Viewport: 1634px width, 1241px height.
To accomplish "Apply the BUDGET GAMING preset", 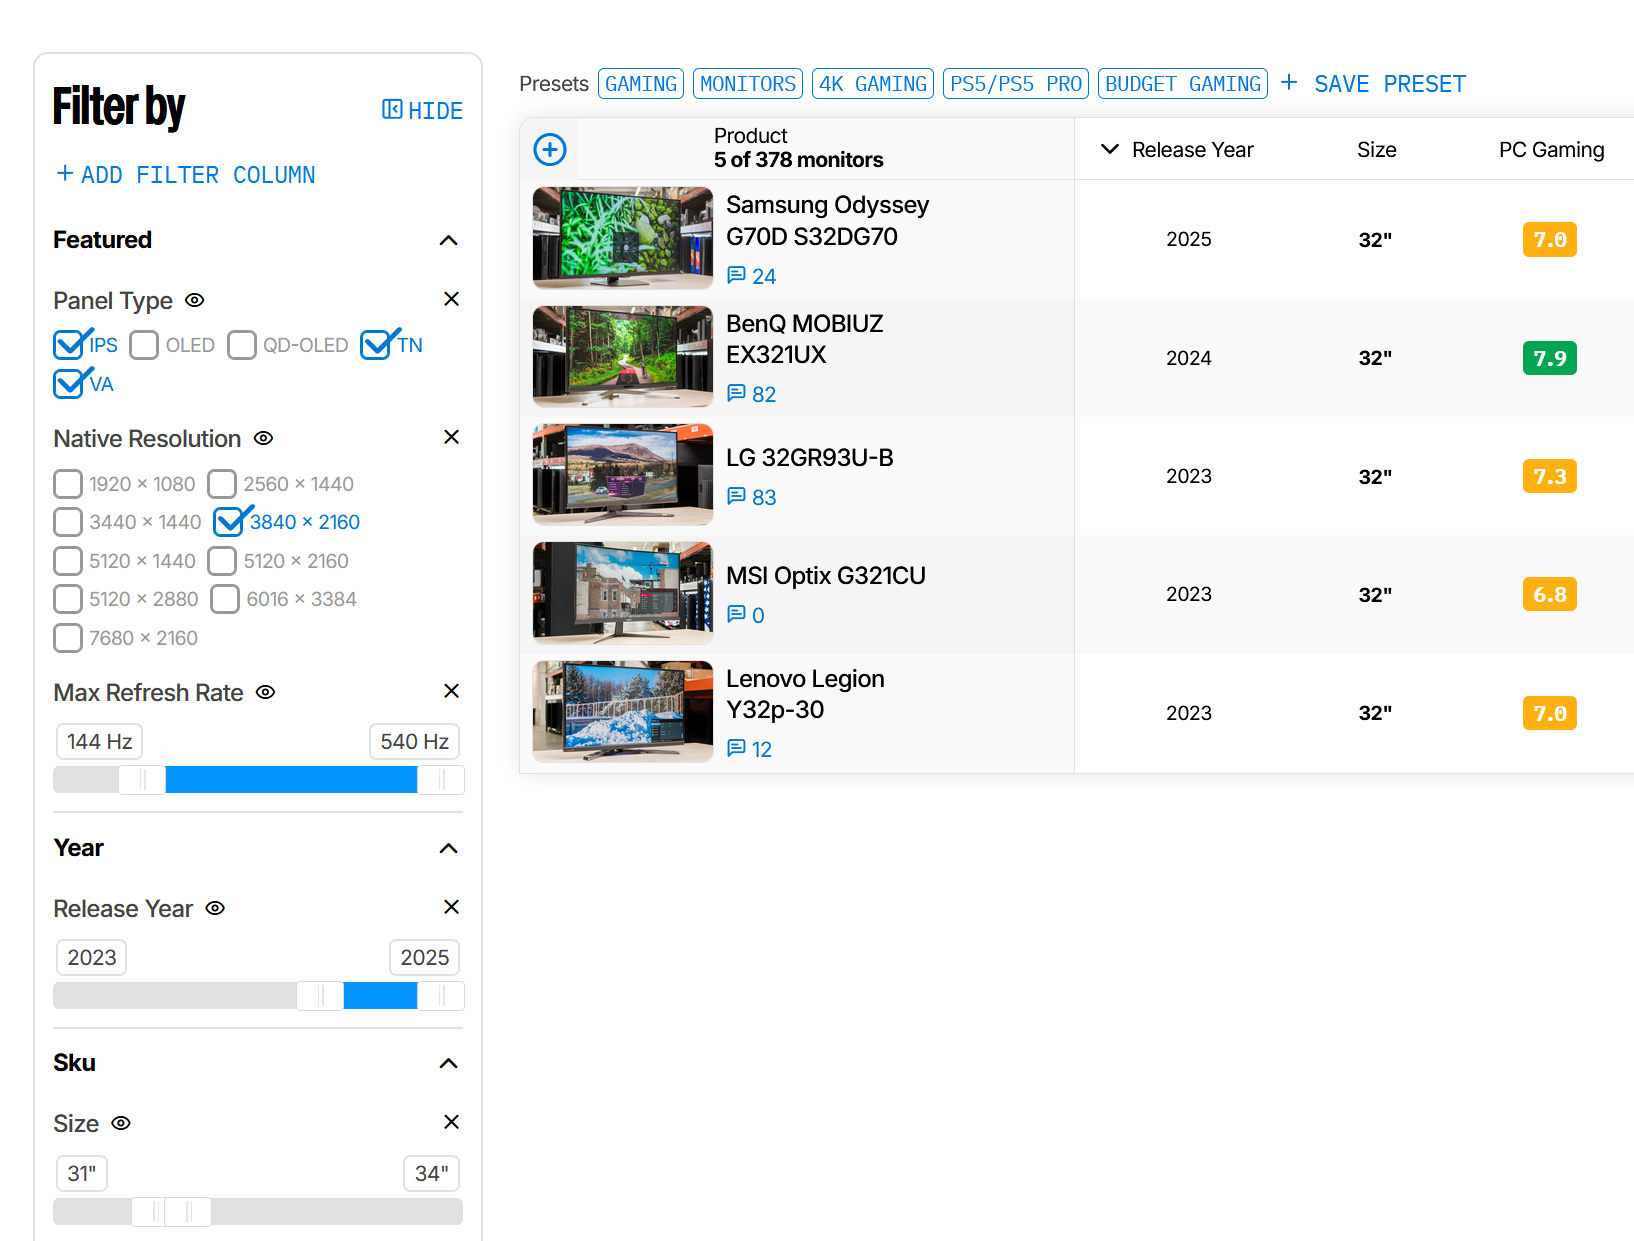I will [x=1183, y=84].
